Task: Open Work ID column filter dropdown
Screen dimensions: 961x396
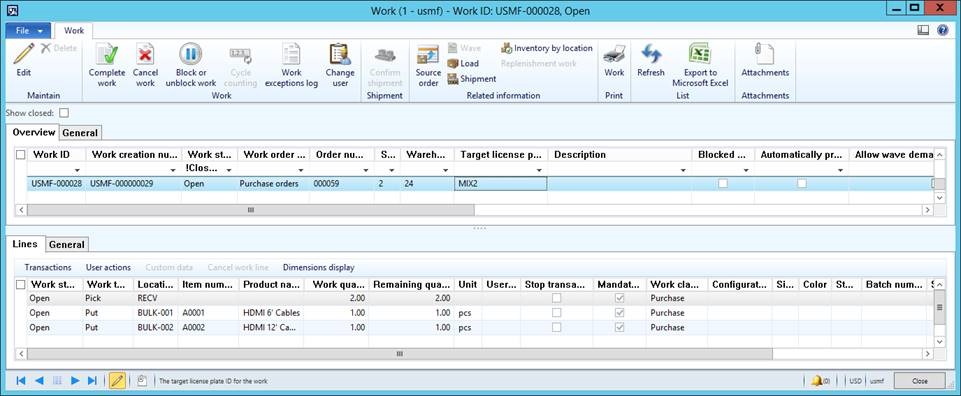Action: [x=77, y=170]
